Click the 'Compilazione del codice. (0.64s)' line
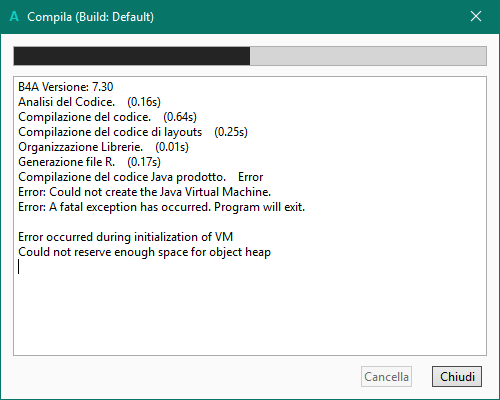The height and width of the screenshot is (400, 500). coord(107,117)
